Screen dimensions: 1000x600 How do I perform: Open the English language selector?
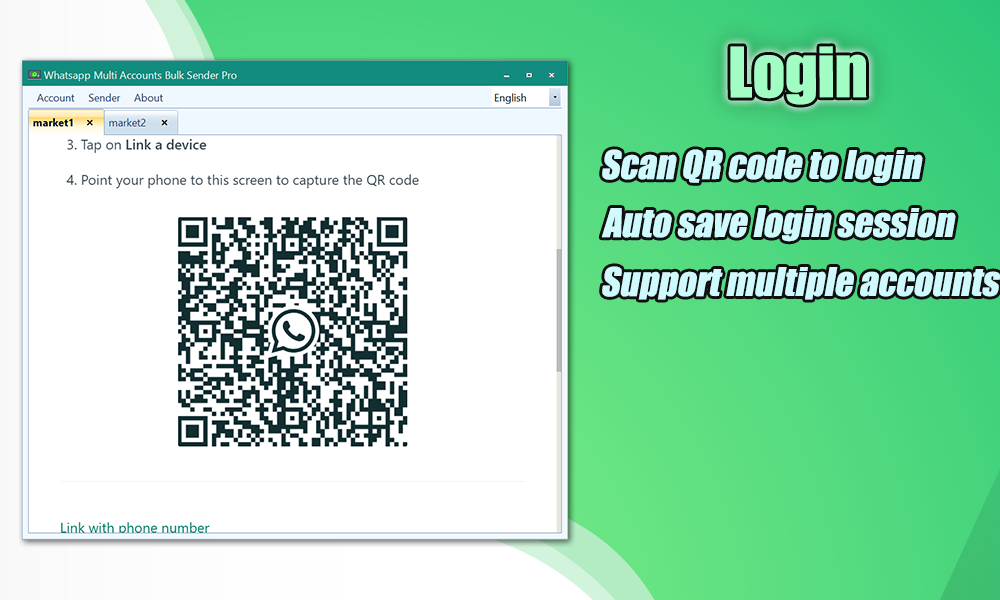click(510, 97)
